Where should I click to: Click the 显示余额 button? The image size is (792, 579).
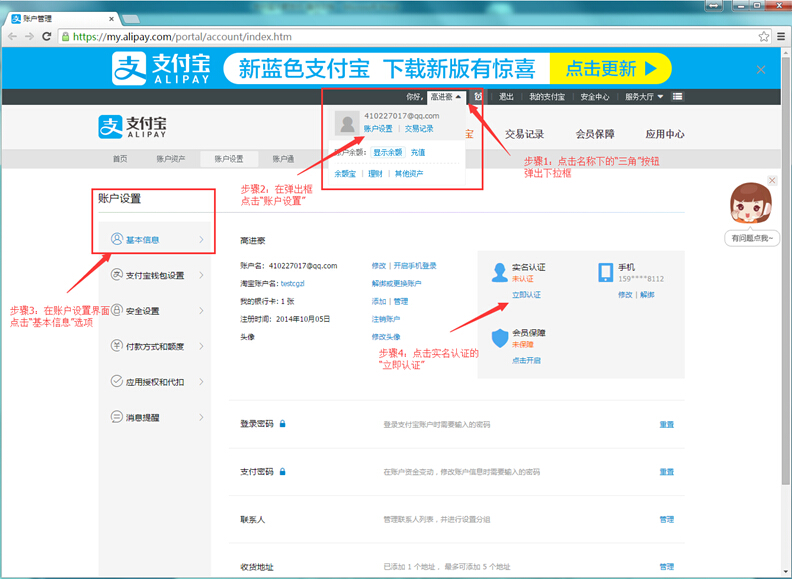(x=387, y=152)
